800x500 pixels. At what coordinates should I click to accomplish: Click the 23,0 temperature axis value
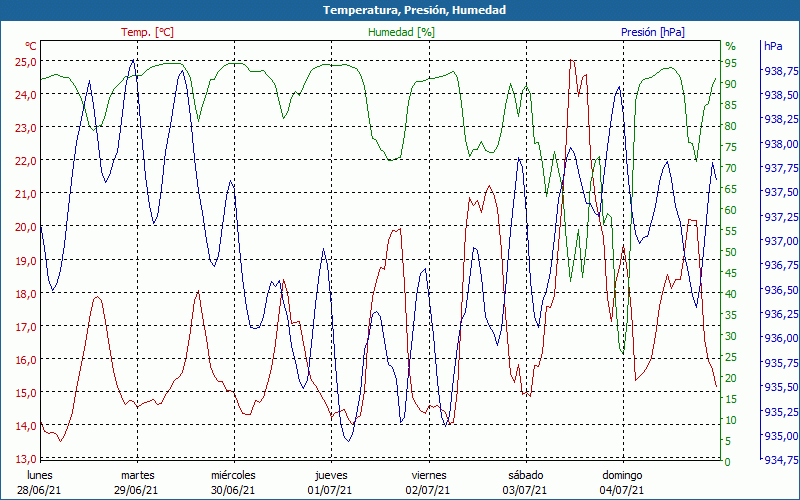pos(27,128)
